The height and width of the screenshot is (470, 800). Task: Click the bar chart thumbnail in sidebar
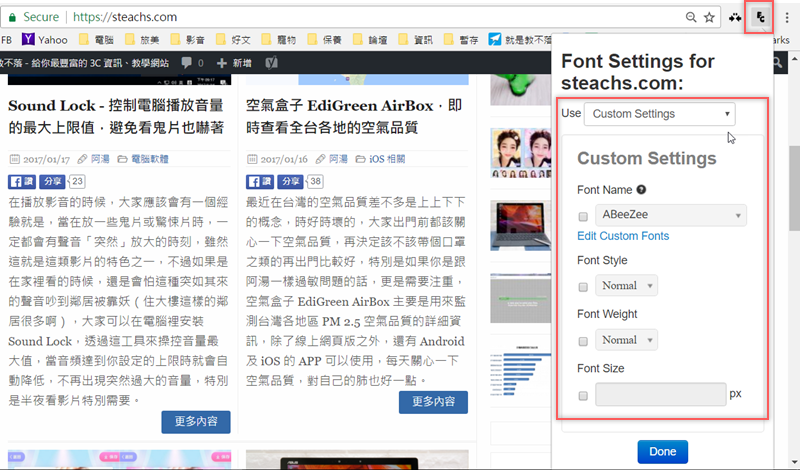pos(520,372)
